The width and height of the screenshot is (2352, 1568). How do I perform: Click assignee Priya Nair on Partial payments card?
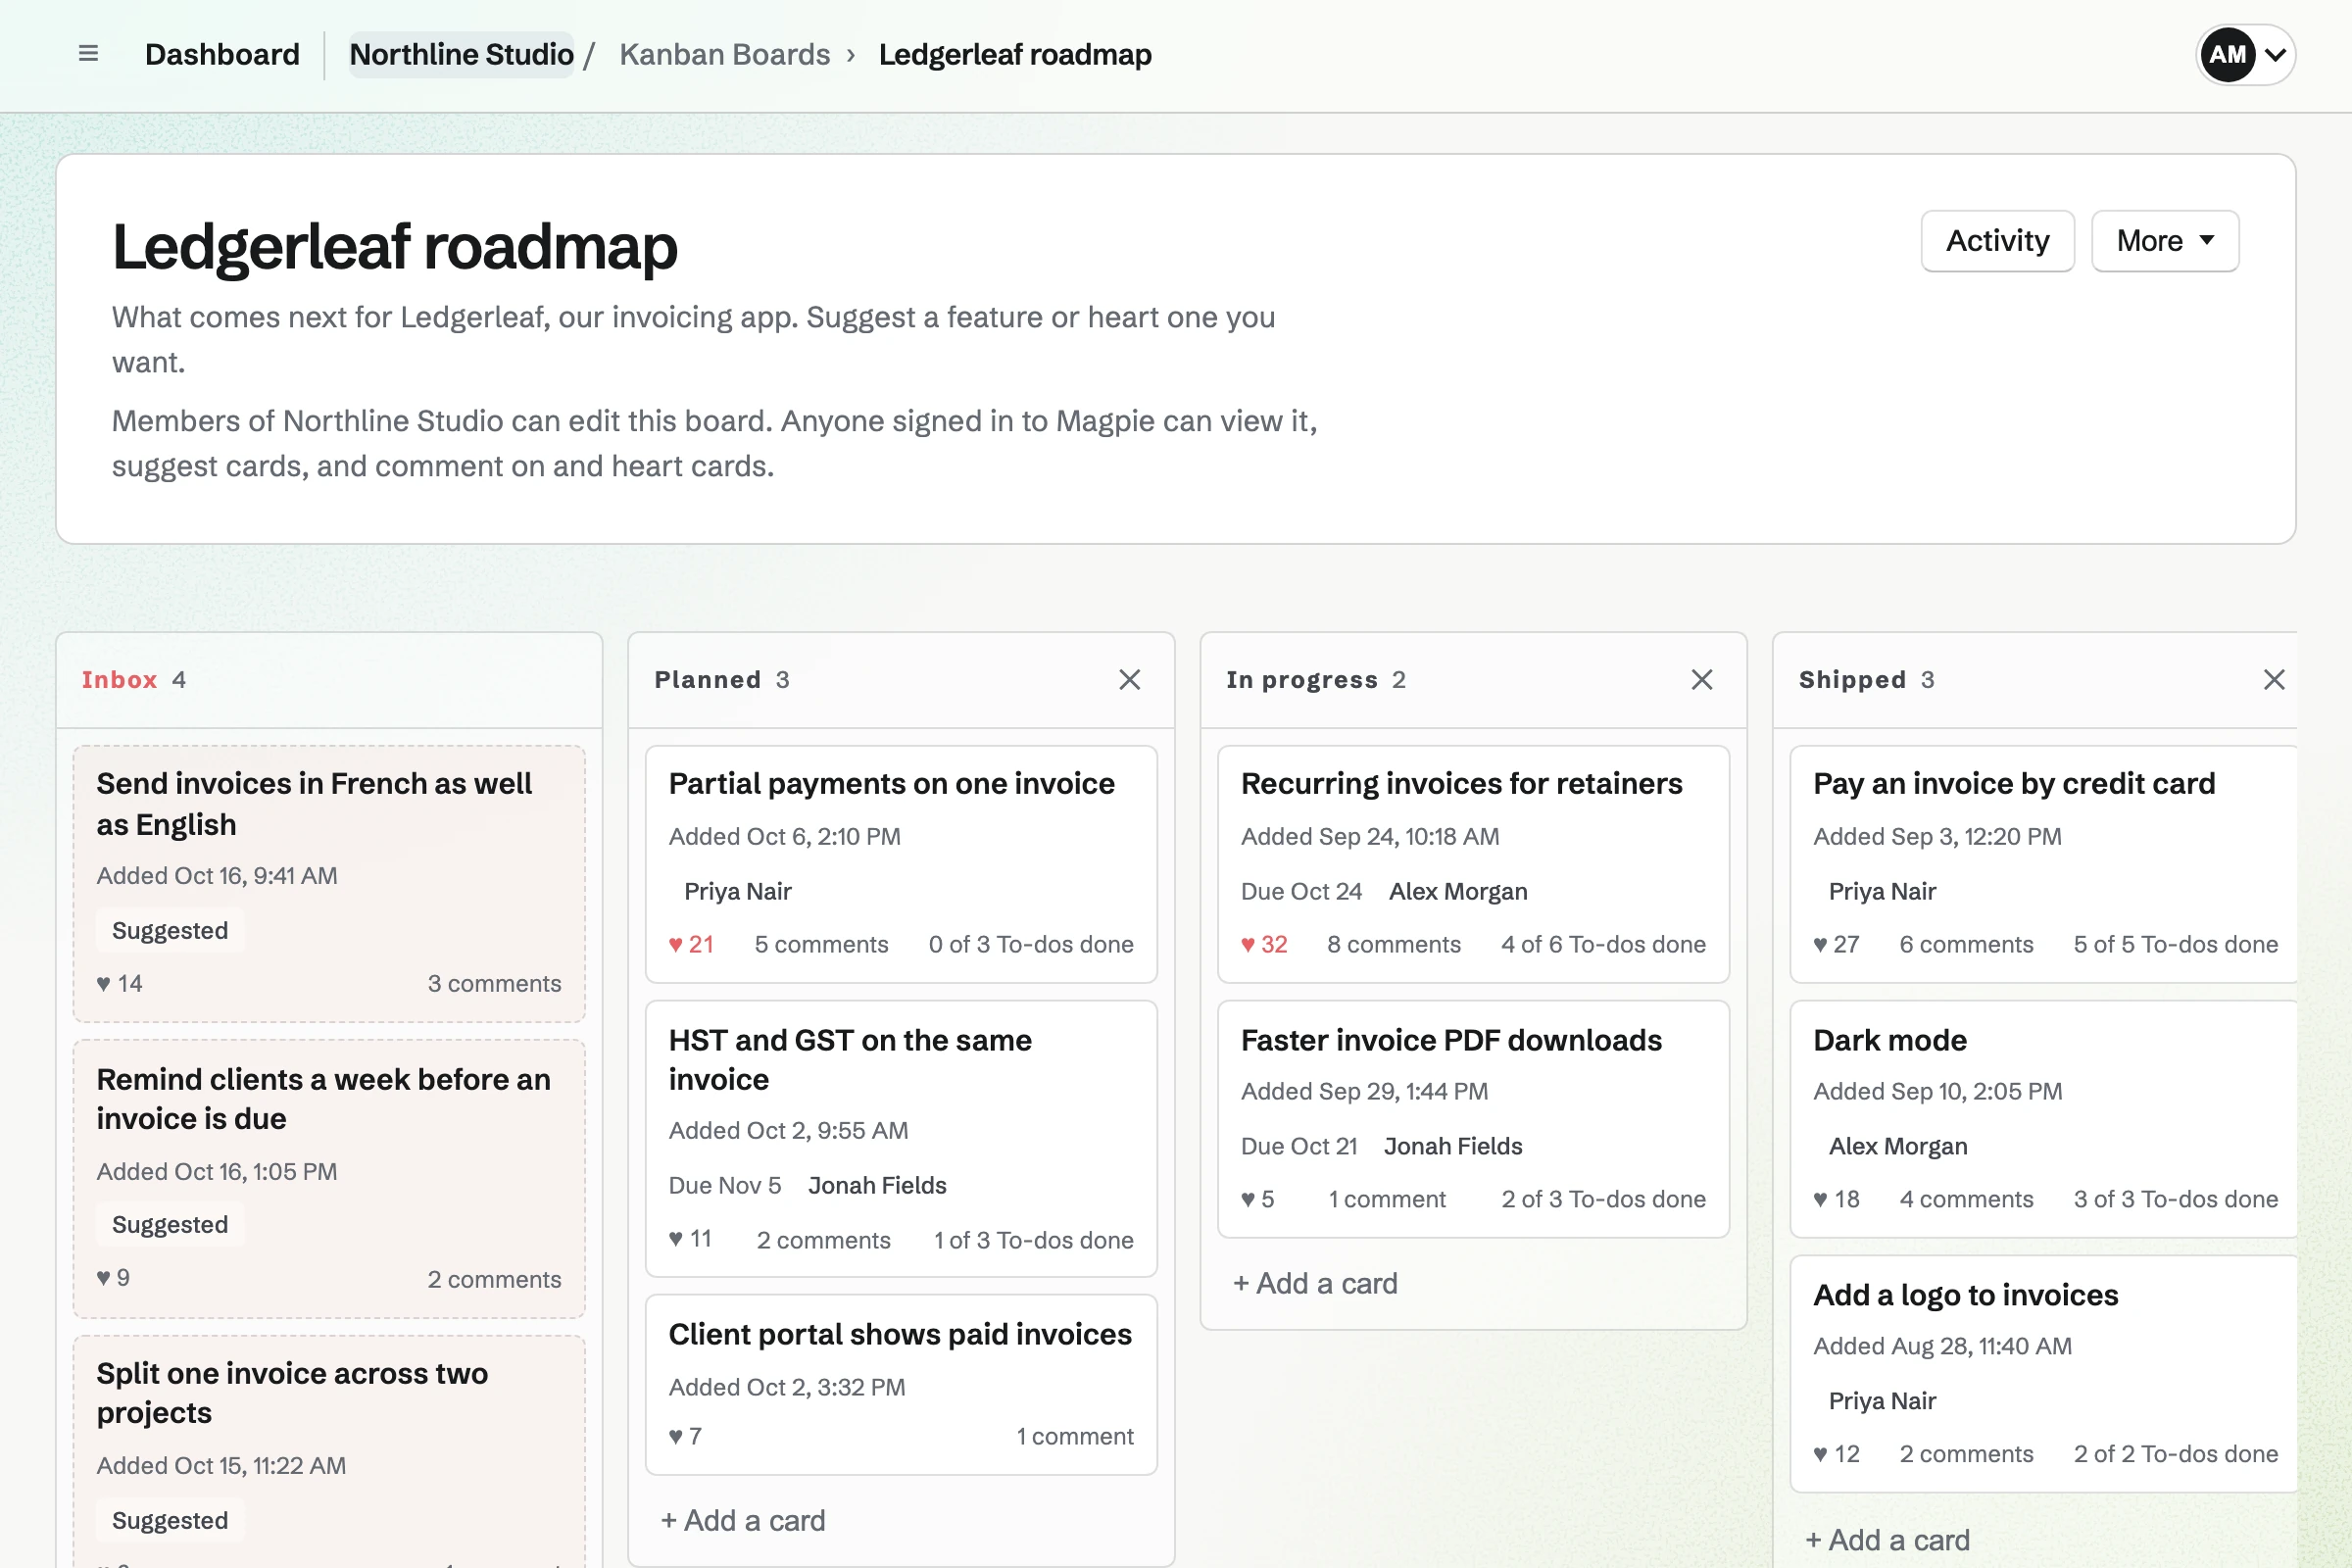[737, 891]
